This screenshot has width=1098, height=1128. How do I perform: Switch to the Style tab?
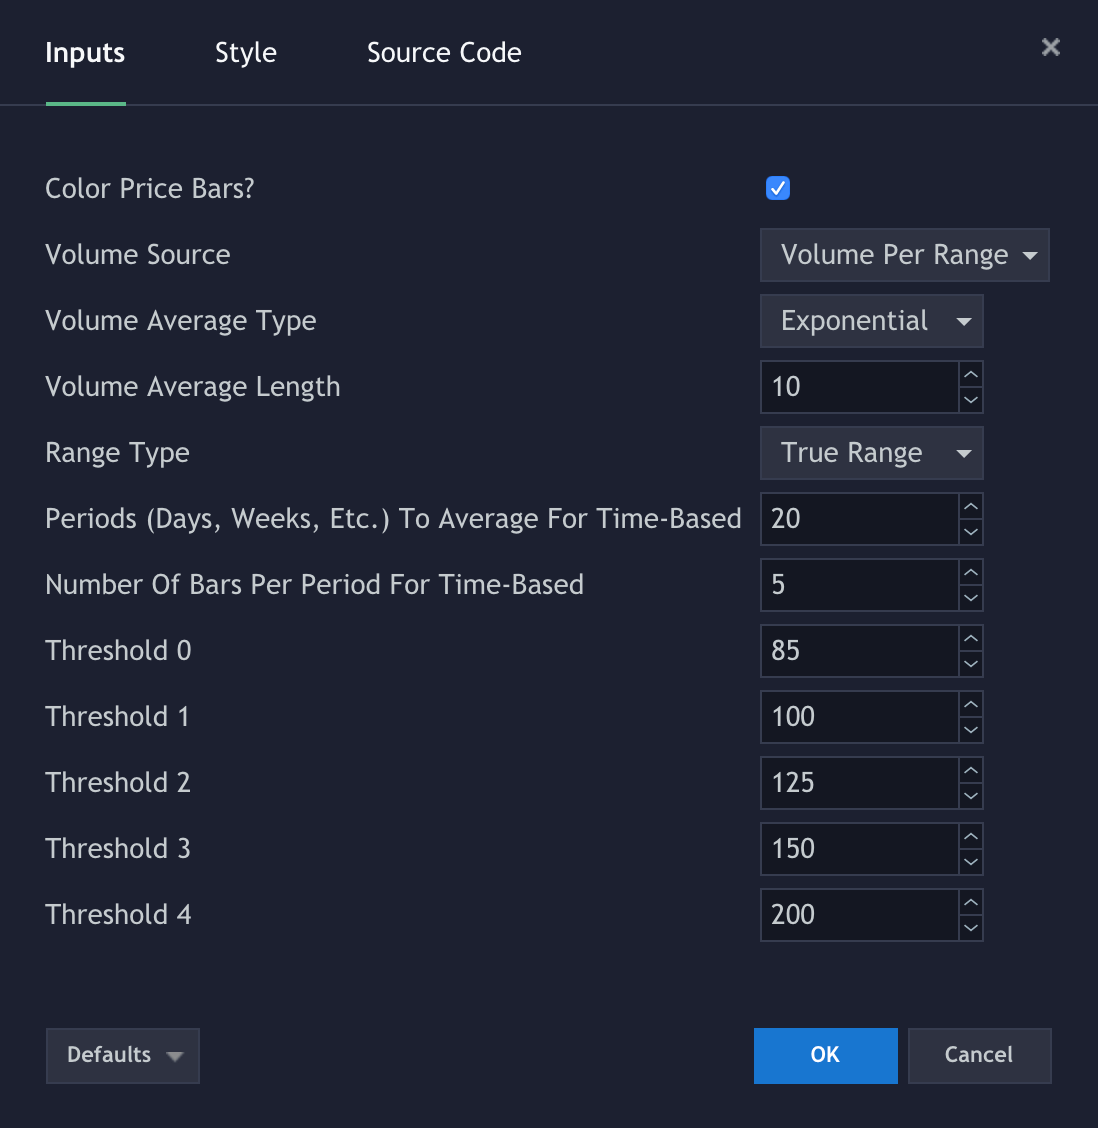tap(245, 52)
